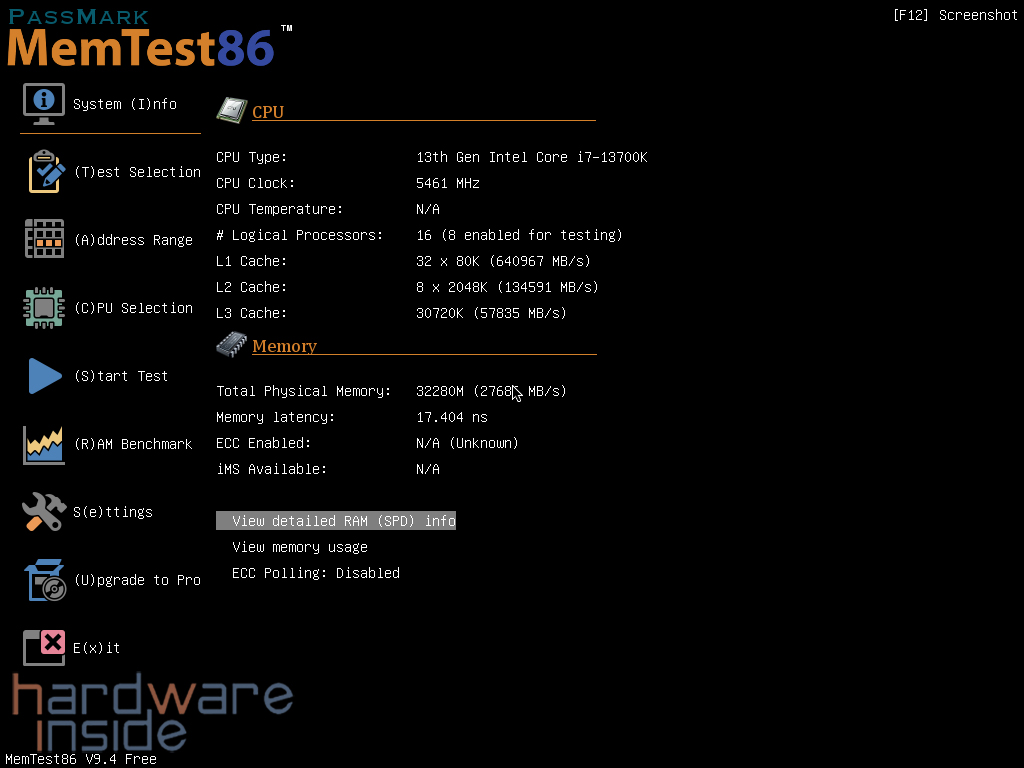This screenshot has height=768, width=1024.
Task: Toggle ECC Polling: Disabled option
Action: pyautogui.click(x=315, y=573)
